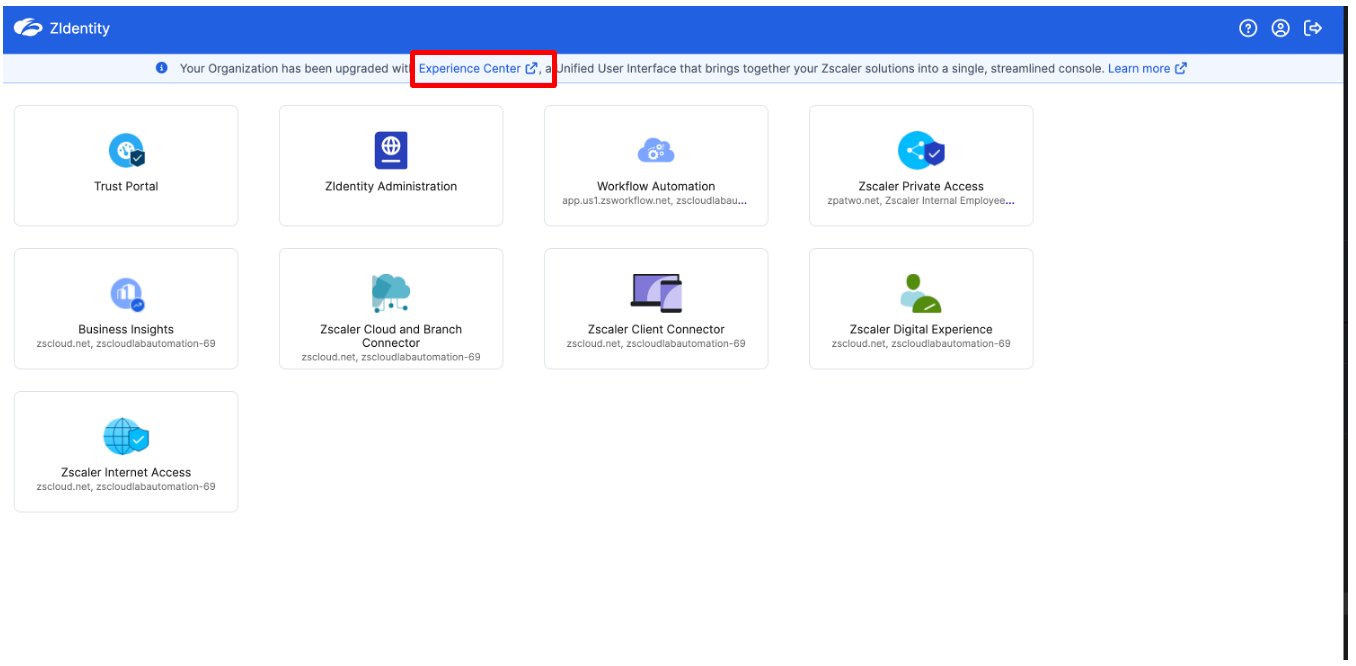Viewport: 1356px width, 666px height.
Task: Click external link icon beside Experience Center
Action: tap(531, 68)
